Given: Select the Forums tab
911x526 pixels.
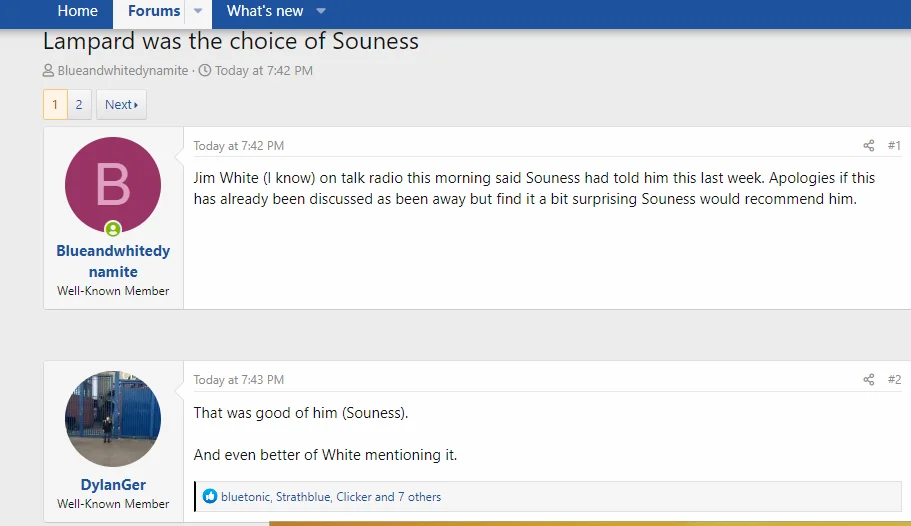Looking at the screenshot, I should pos(154,12).
